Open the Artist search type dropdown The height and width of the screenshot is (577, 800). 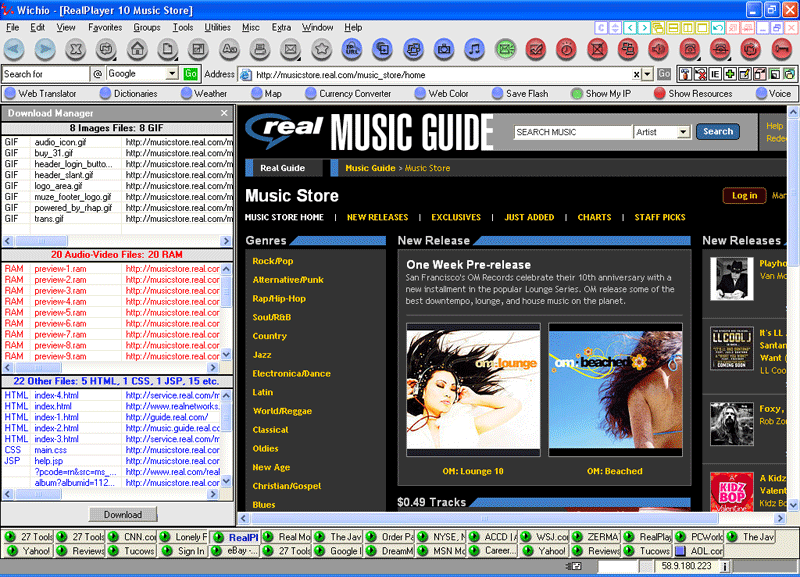(683, 132)
